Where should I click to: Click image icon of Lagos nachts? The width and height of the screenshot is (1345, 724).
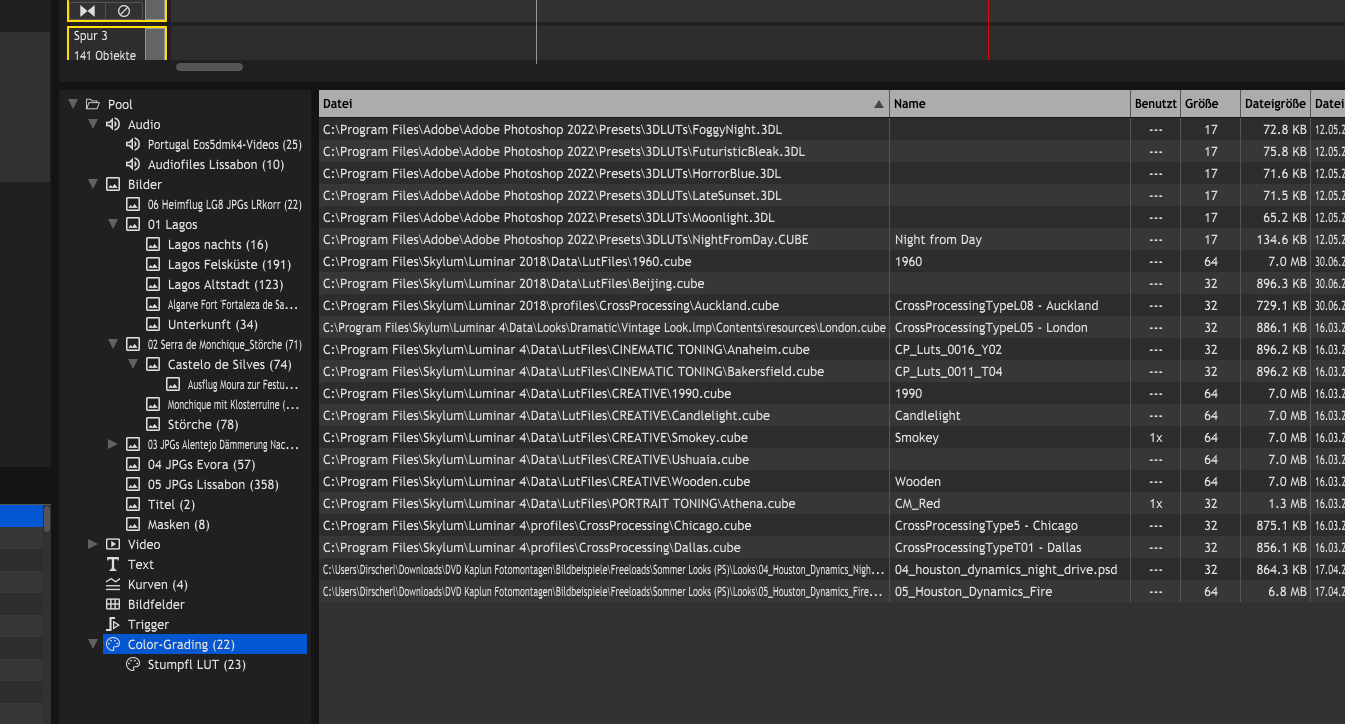(x=153, y=244)
